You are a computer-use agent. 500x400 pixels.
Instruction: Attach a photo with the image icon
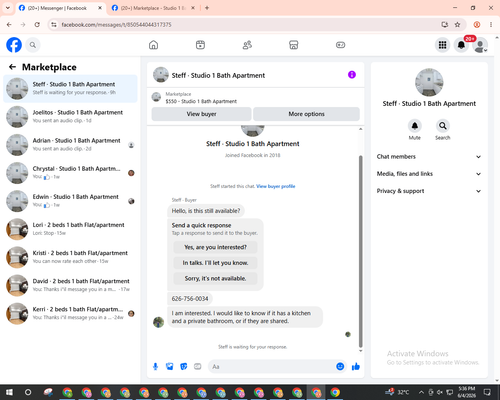(170, 367)
